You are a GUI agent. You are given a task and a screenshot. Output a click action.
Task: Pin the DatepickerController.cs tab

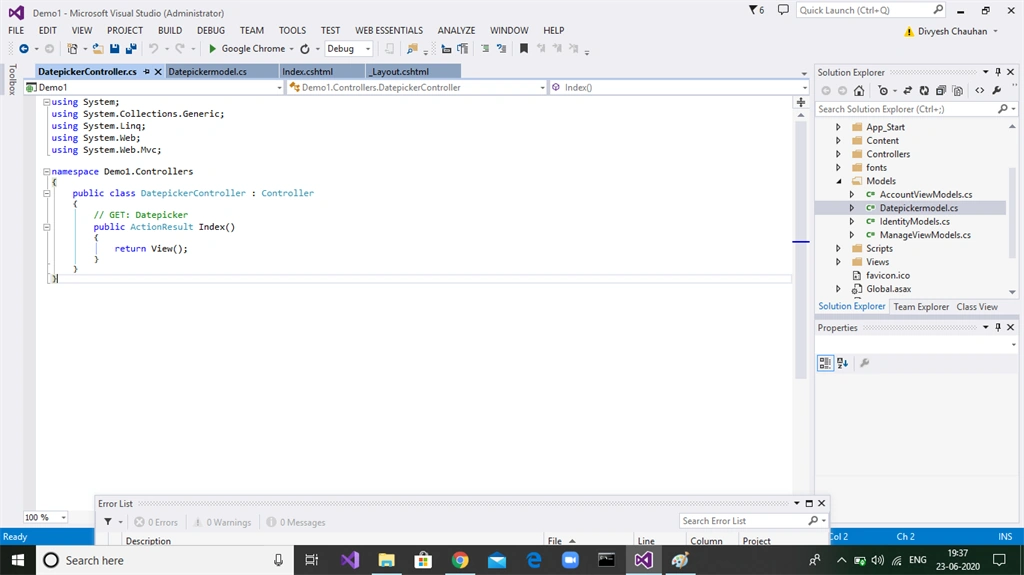(146, 72)
